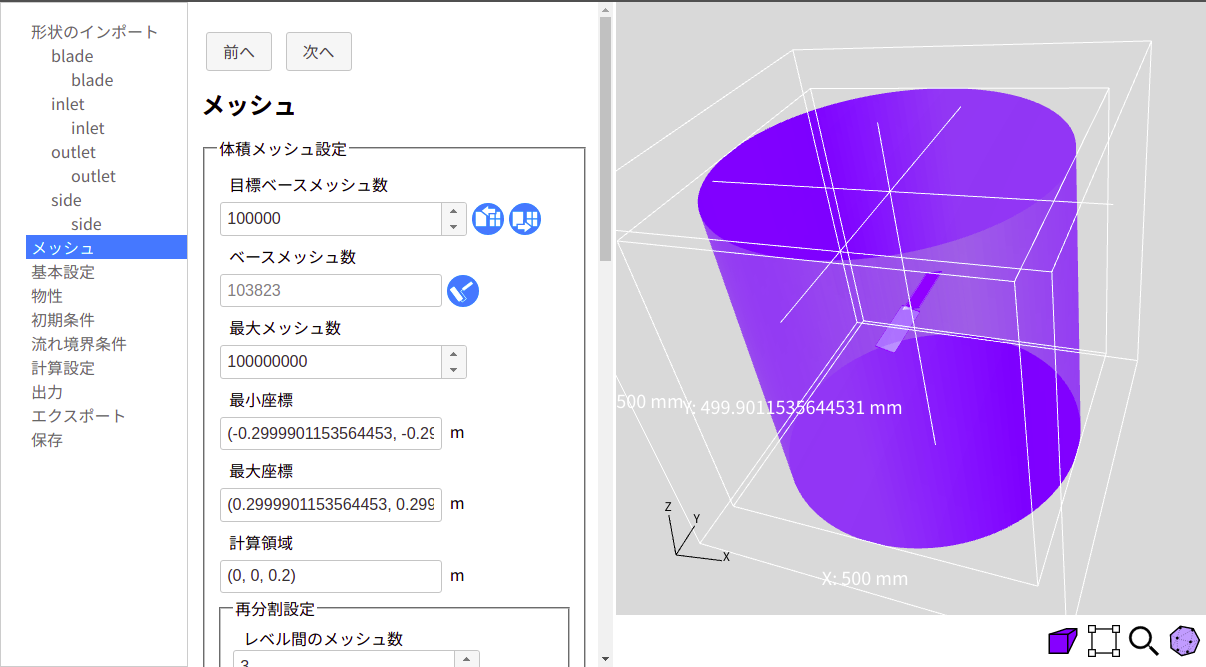Screen dimensions: 1206x667
Task: Click the magnifier zoom icon in the viewer
Action: [1143, 640]
